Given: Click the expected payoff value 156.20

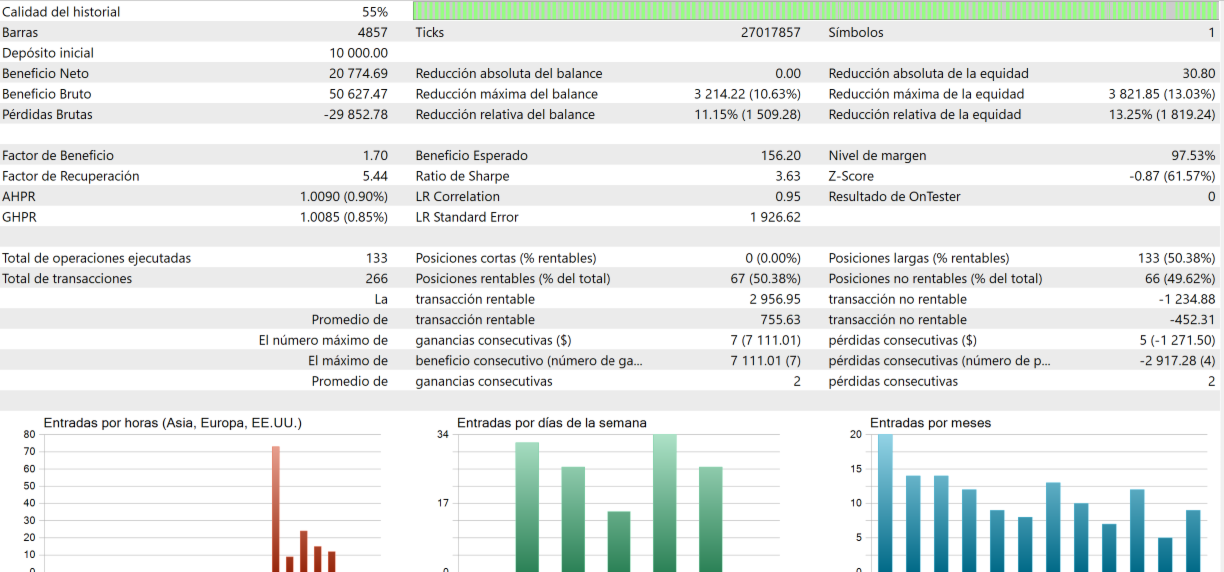Looking at the screenshot, I should pyautogui.click(x=781, y=155).
